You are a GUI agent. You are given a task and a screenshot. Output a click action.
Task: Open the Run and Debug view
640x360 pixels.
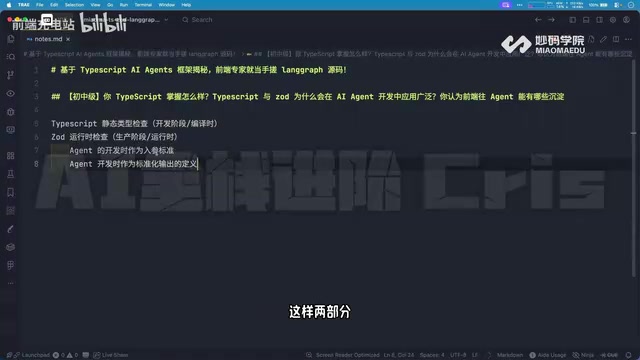point(11,111)
